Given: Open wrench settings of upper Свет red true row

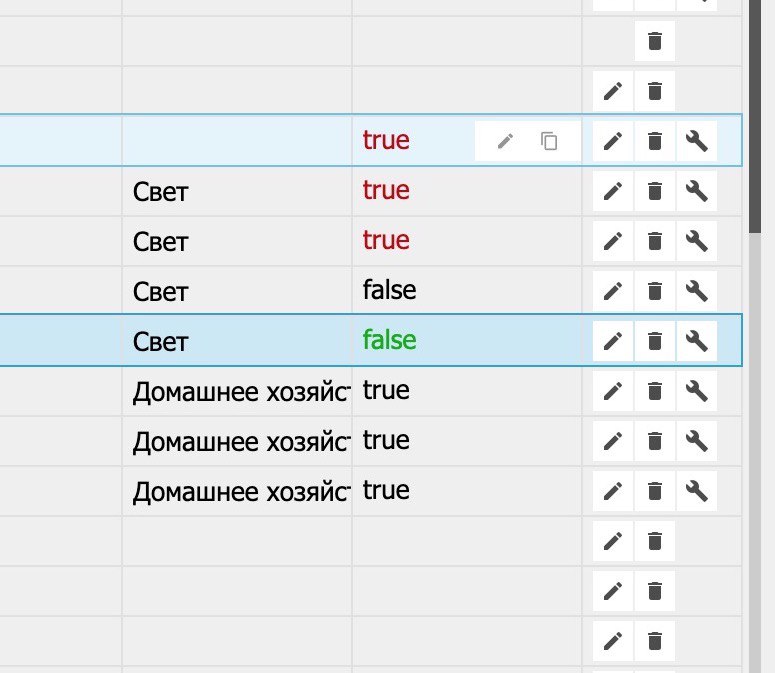Looking at the screenshot, I should tap(696, 191).
